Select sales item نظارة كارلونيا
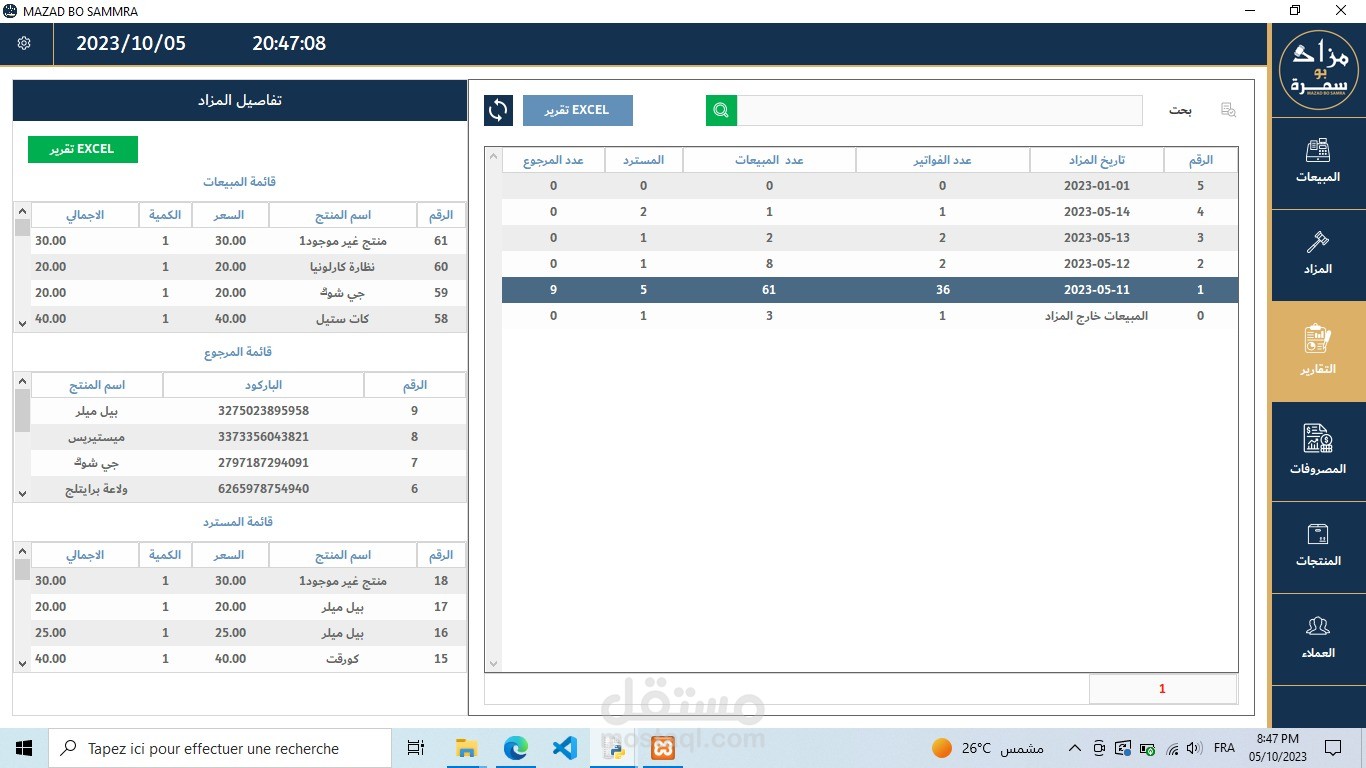Image resolution: width=1366 pixels, height=768 pixels. coord(248,267)
